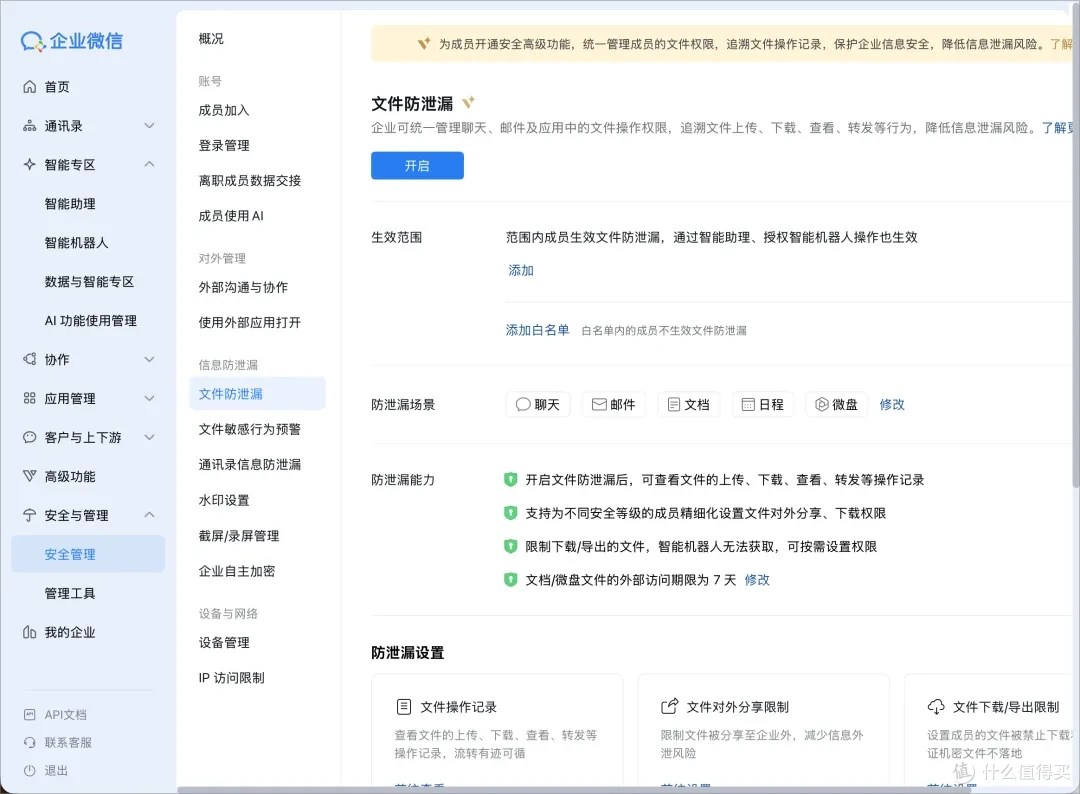The width and height of the screenshot is (1080, 794).
Task: Open IP 访问限制
Action: [231, 678]
